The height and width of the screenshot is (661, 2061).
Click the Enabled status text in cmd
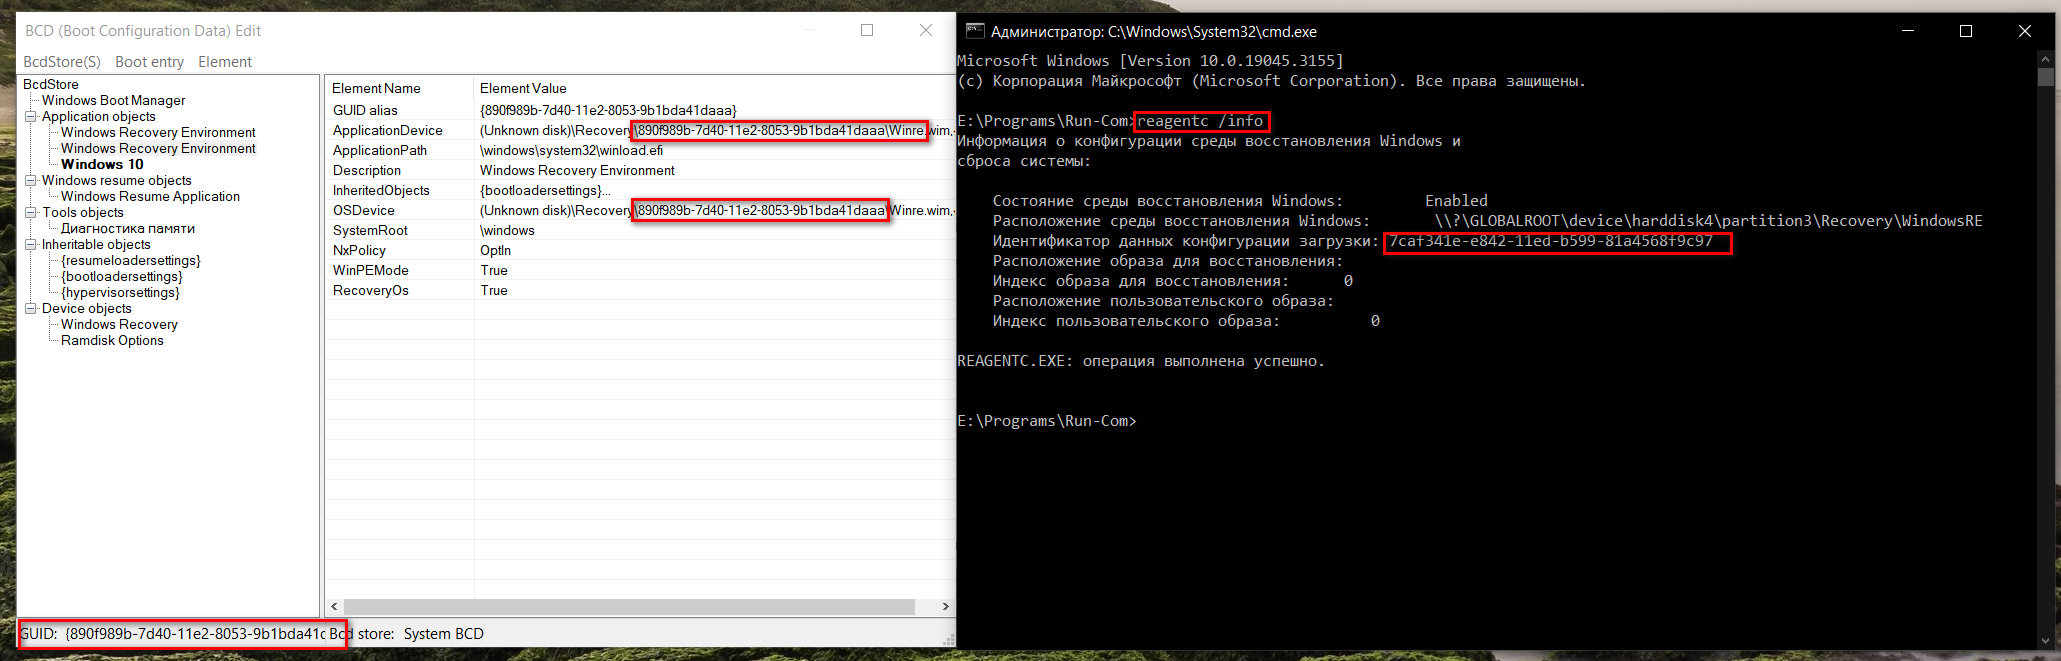(x=1456, y=201)
